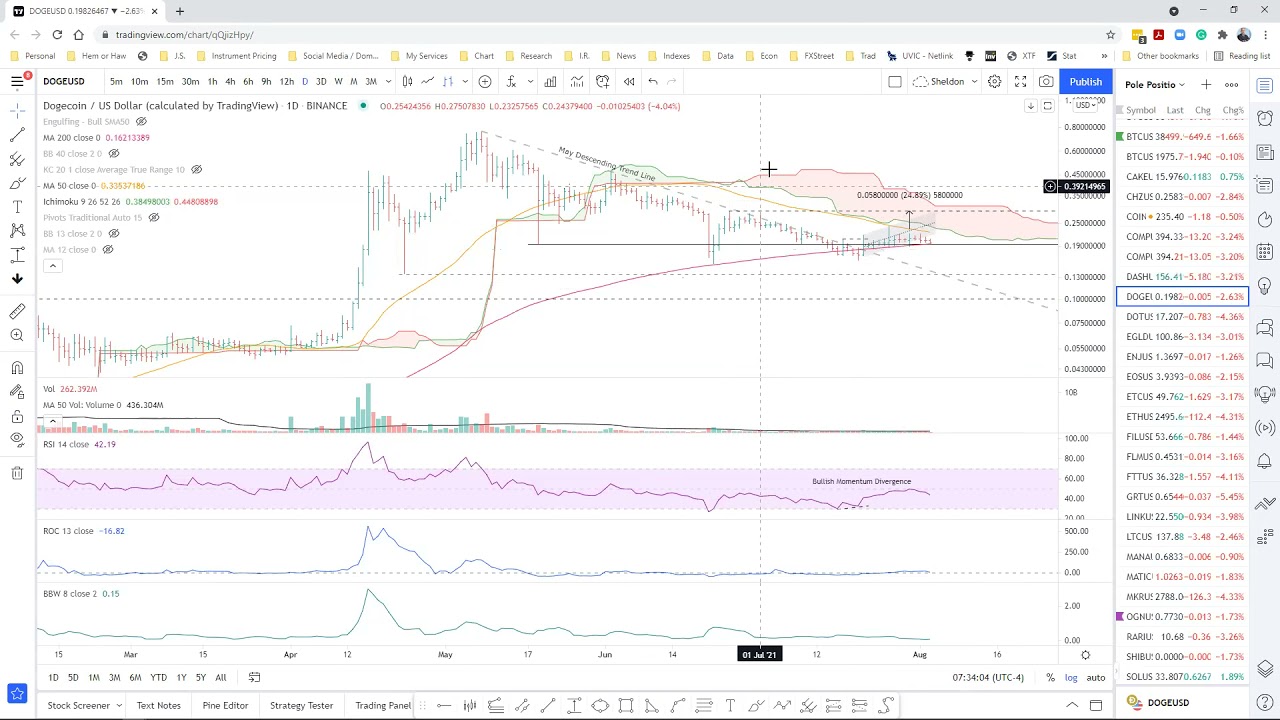Collapse the bottom panel chevron

[1072, 705]
